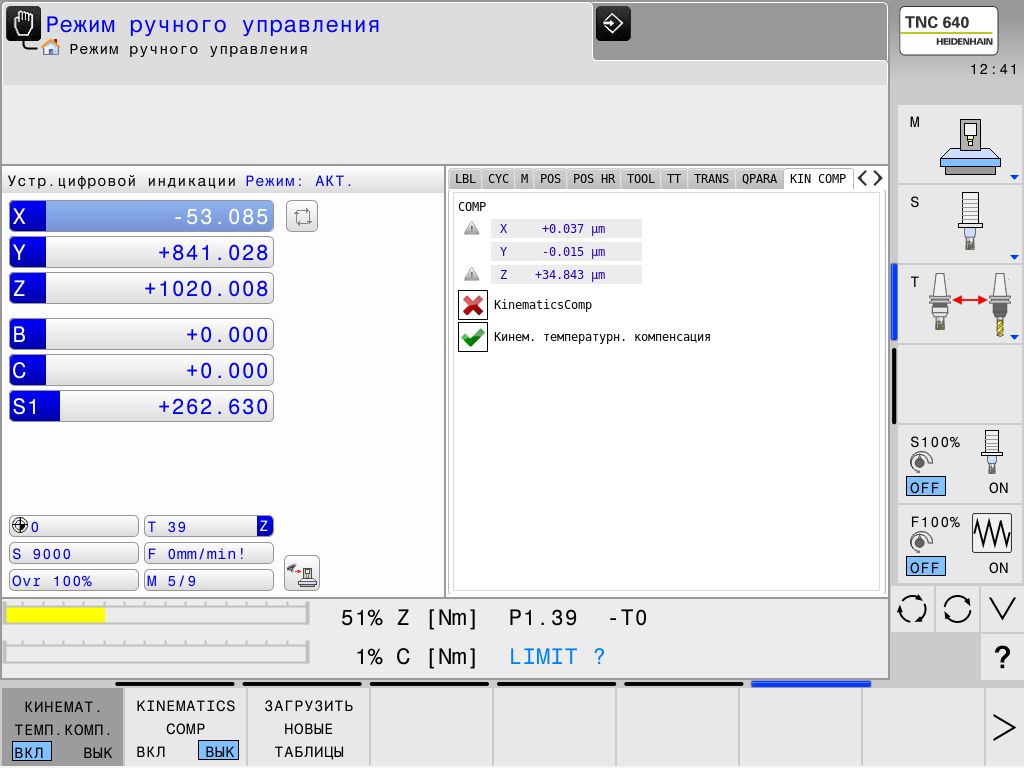Screen dimensions: 1024x768
Task: Click the machine probe icon near M 5/9
Action: (302, 572)
